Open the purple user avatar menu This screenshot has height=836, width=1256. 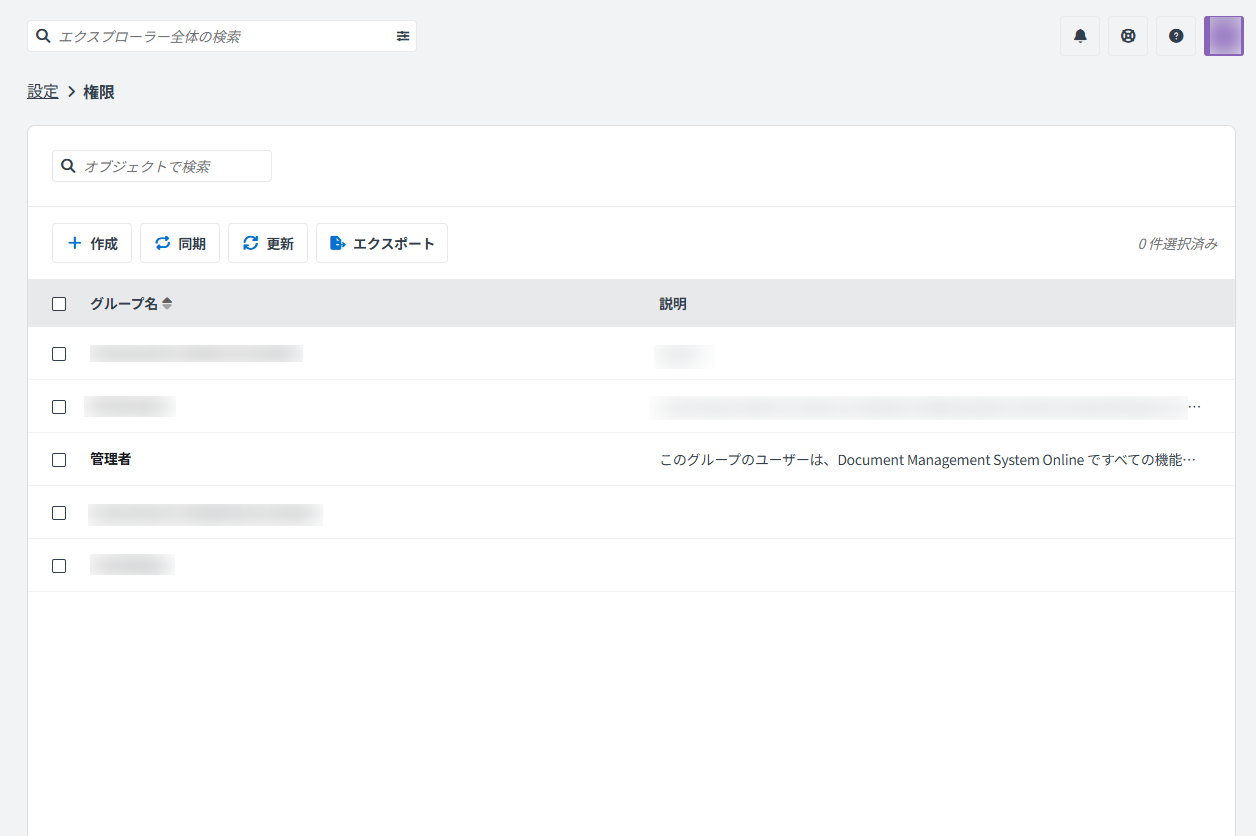pyautogui.click(x=1223, y=36)
